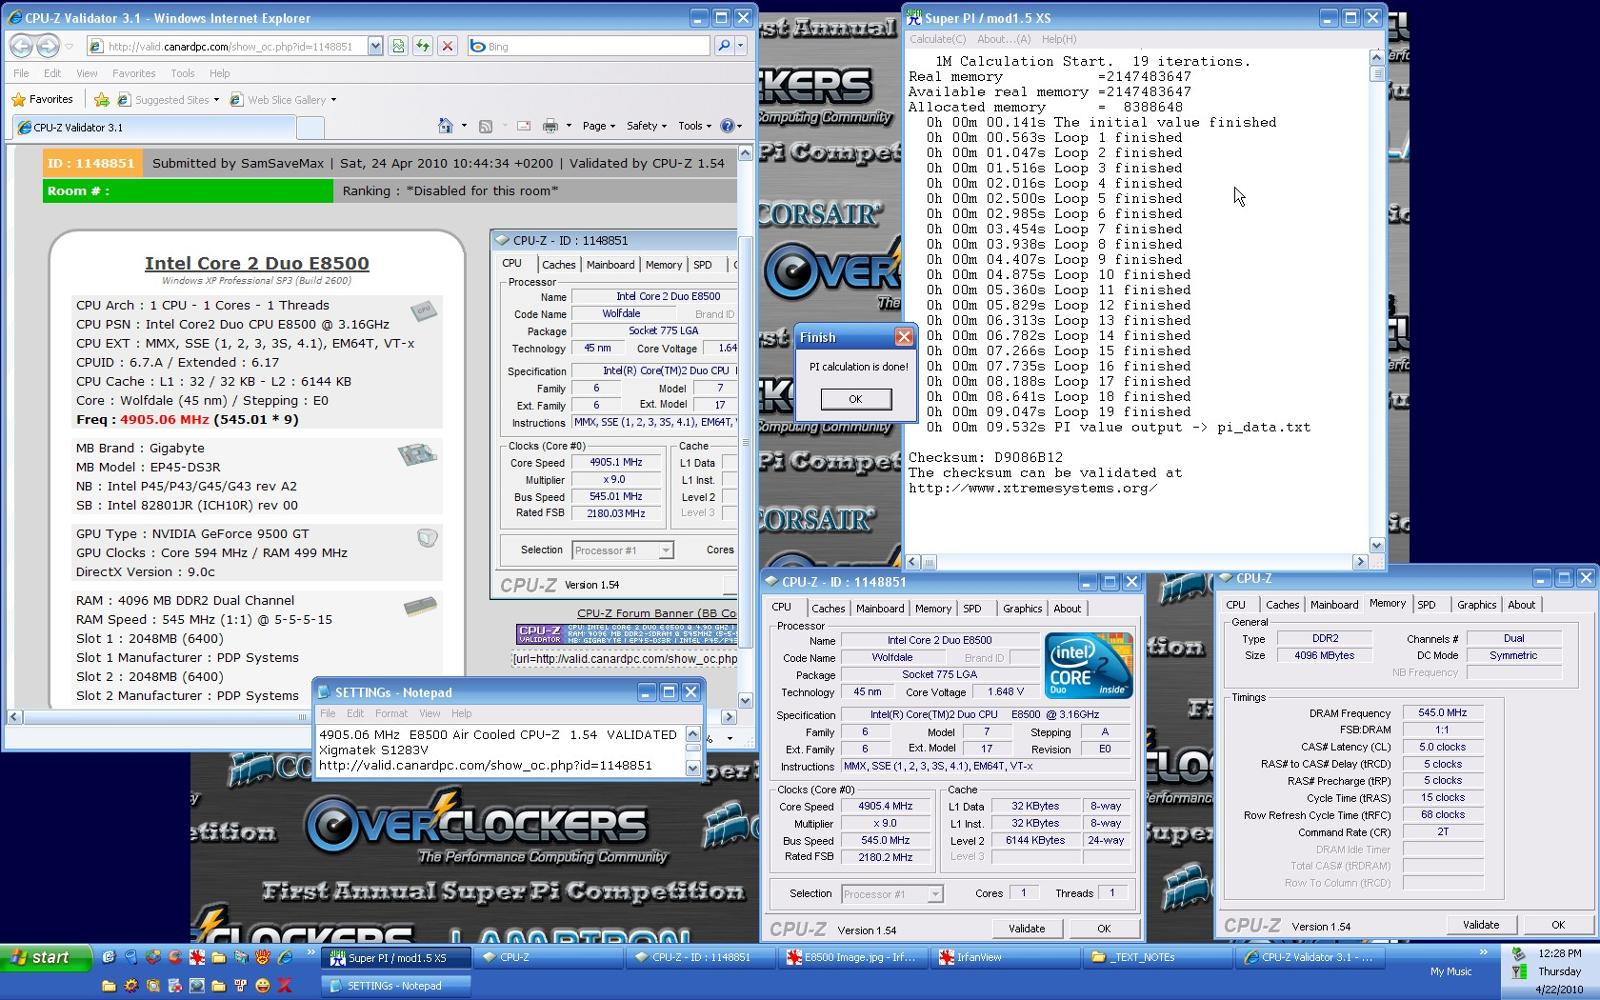This screenshot has width=1600, height=1000.
Task: Click OK in CPU-Z ID window
Action: [x=1103, y=928]
